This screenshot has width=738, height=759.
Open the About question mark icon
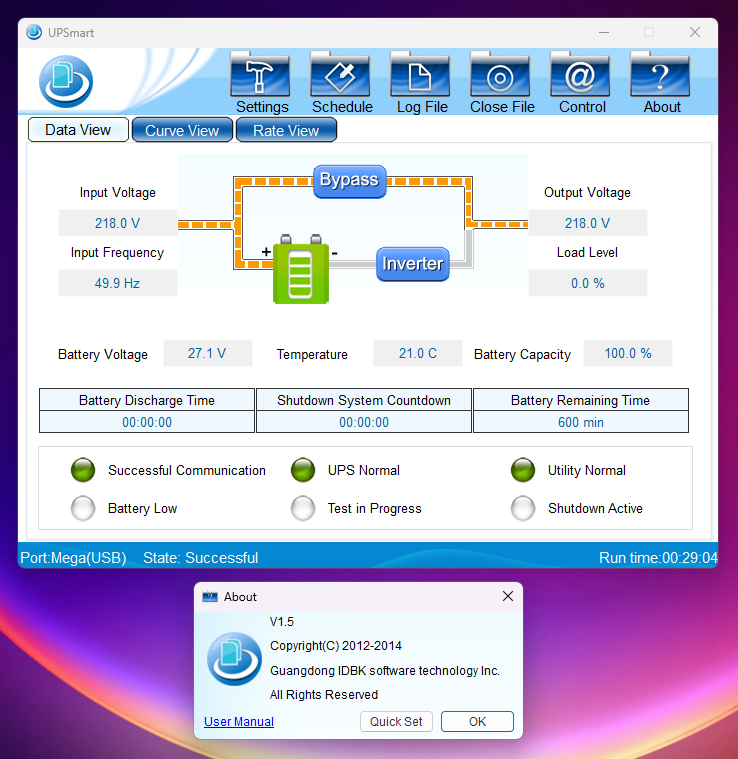661,77
